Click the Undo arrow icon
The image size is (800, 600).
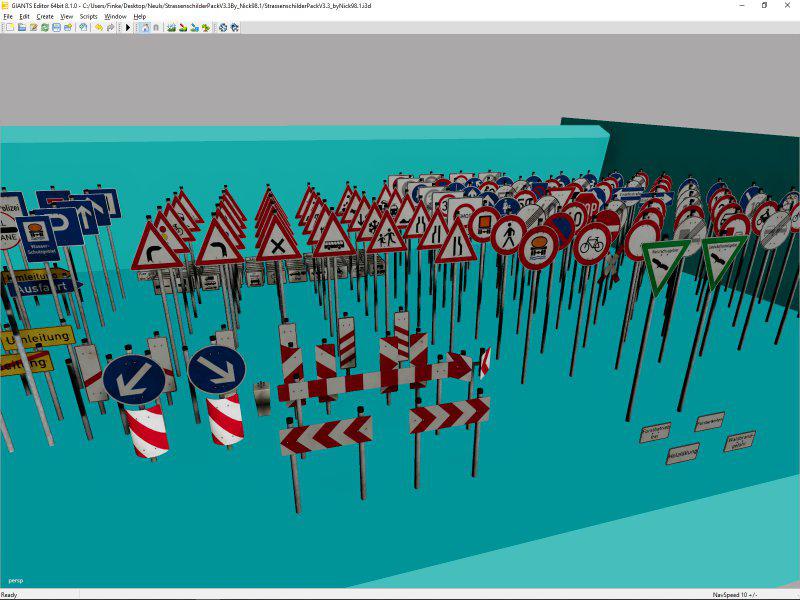click(98, 27)
